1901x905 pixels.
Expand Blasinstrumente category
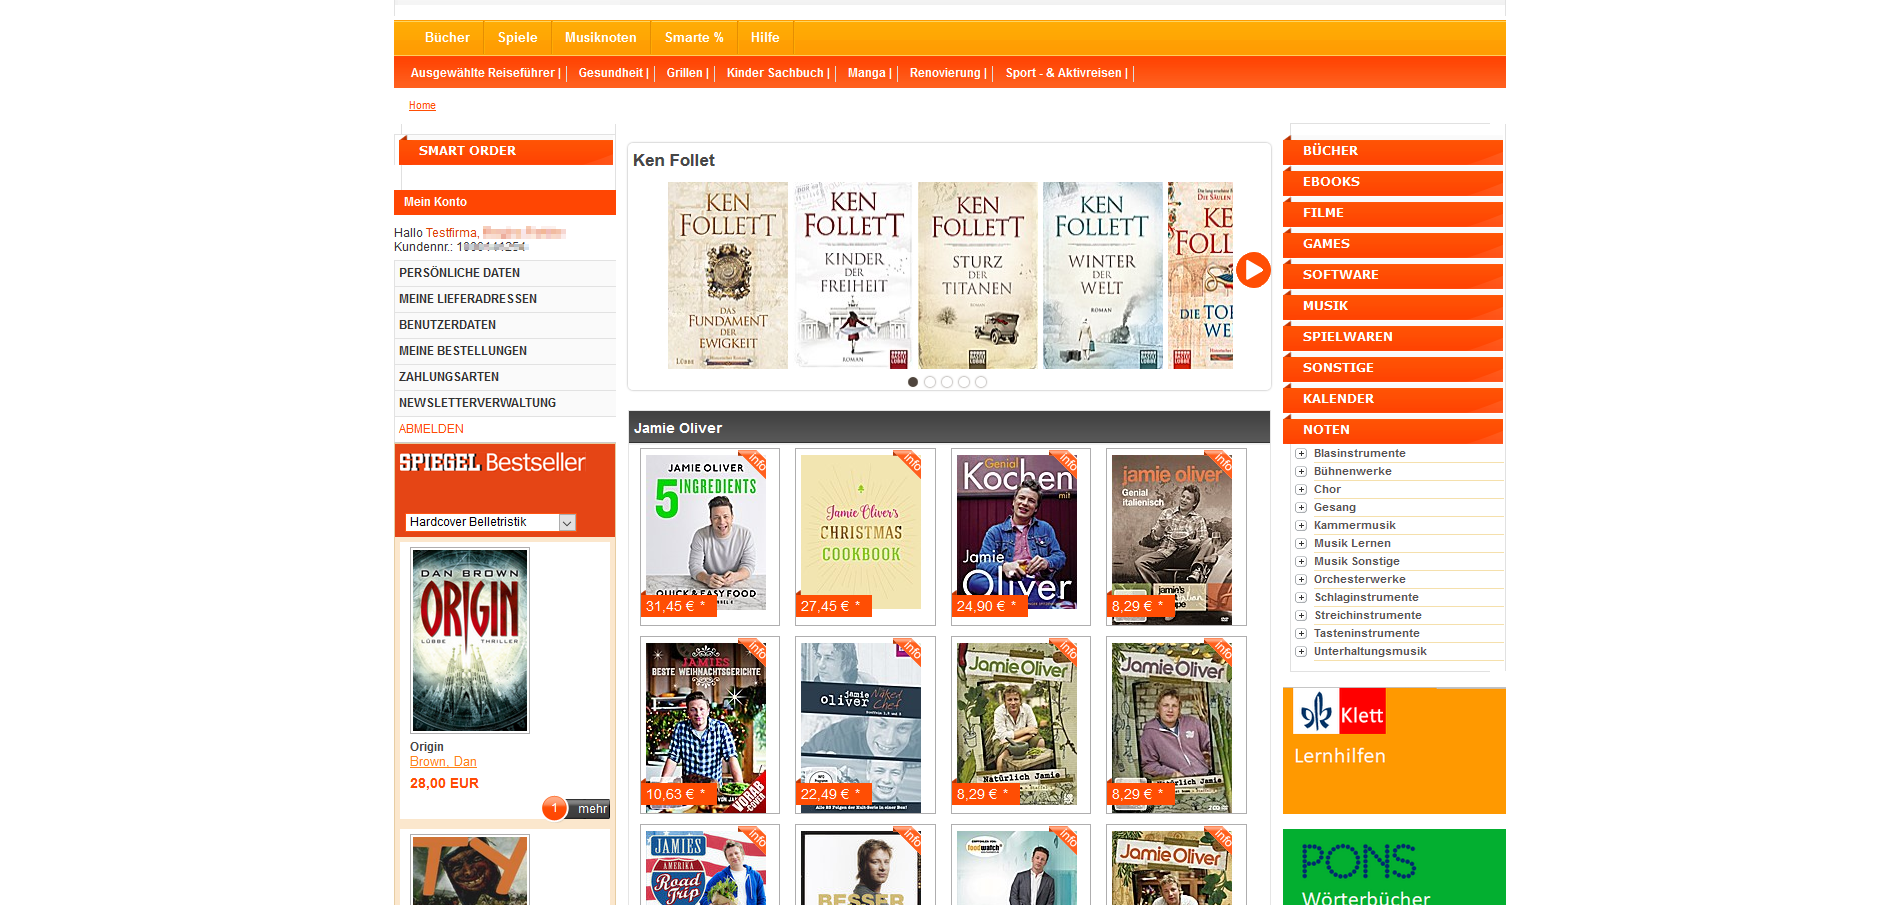[x=1301, y=454]
